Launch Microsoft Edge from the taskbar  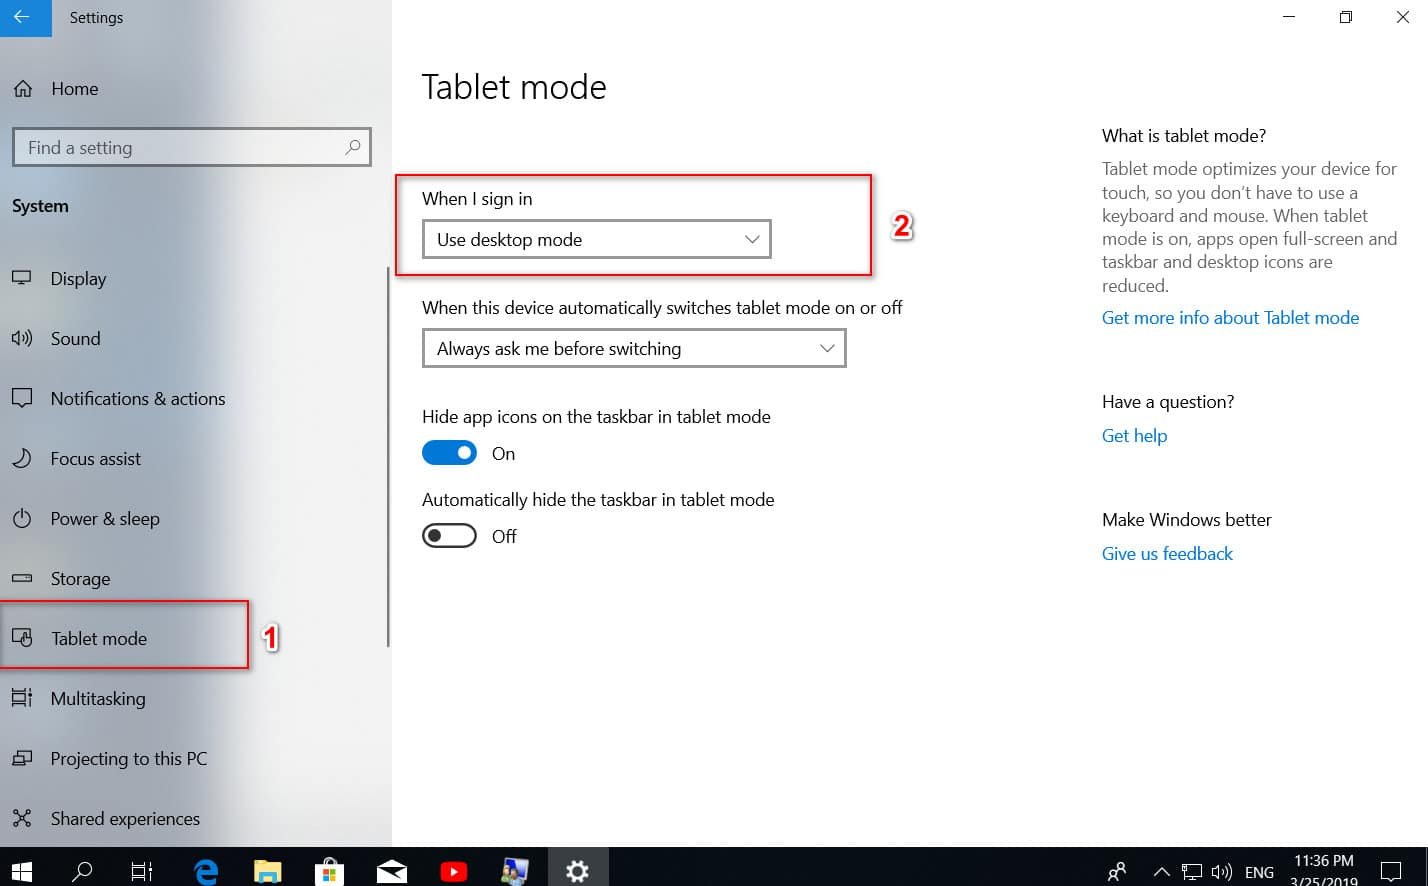tap(206, 871)
